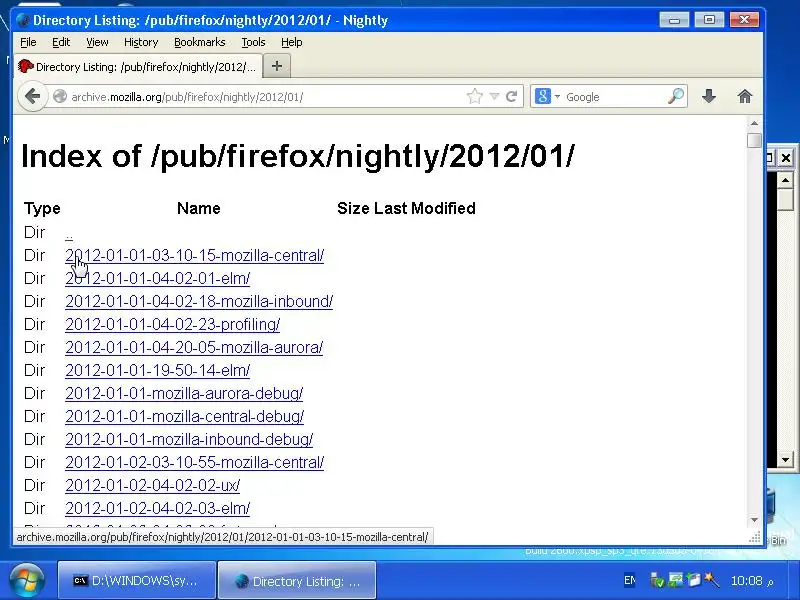Open 2012-01-01-mozilla-aurora-debug link
This screenshot has width=800, height=600.
point(184,393)
